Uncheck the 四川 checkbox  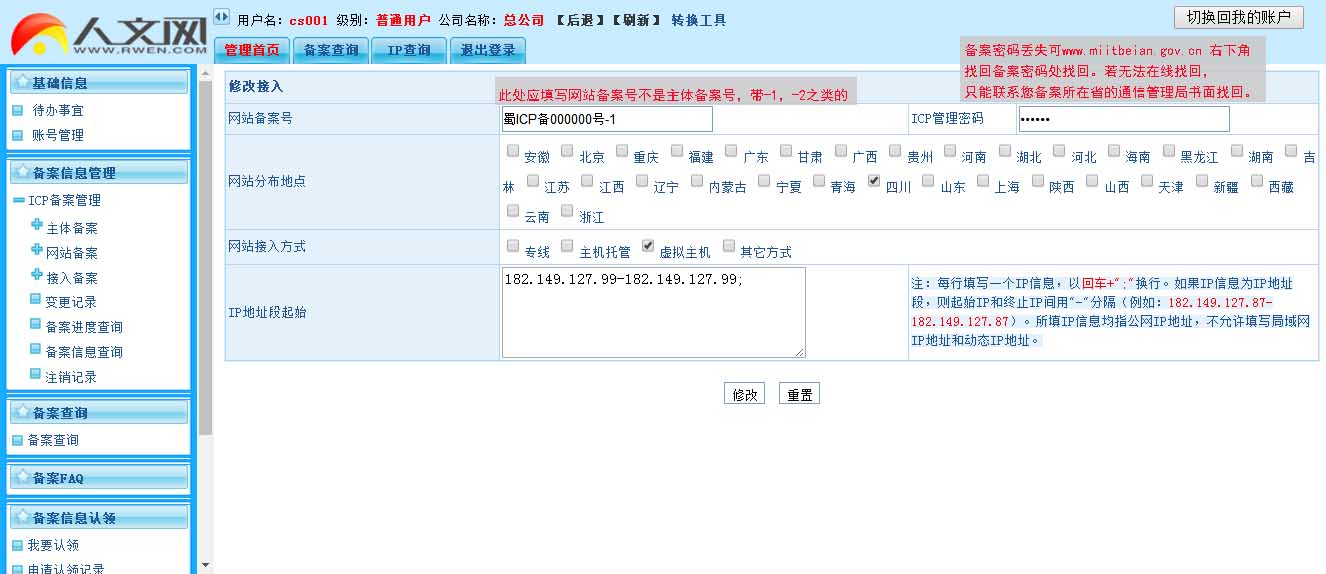(874, 181)
